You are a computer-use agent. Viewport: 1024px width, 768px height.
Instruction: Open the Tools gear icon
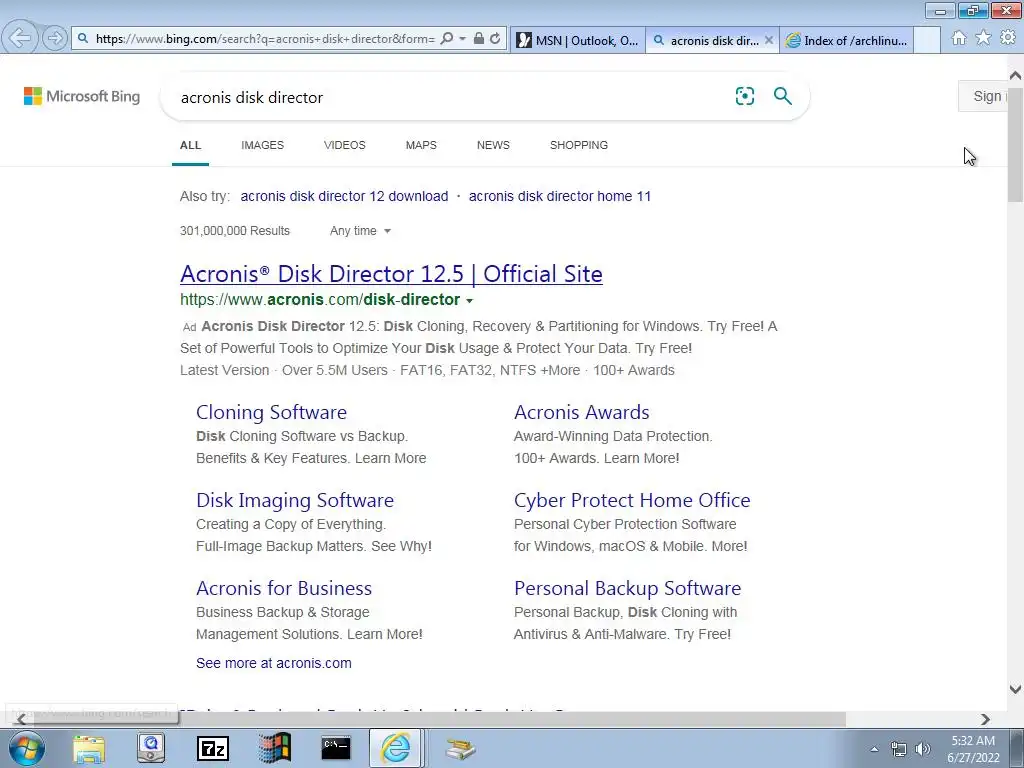(1007, 38)
